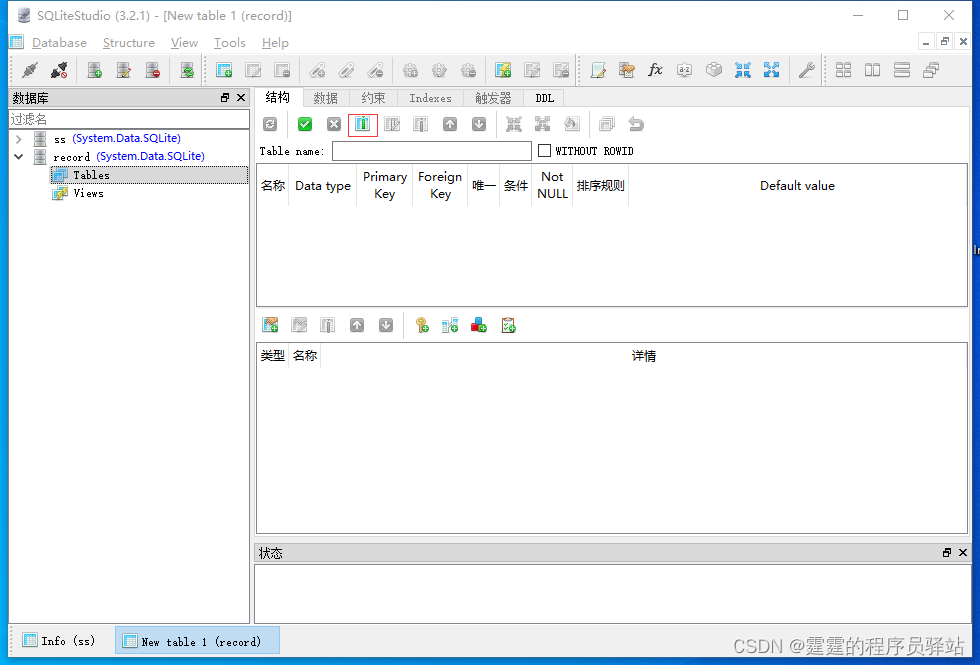Click the blue inward arrows import icon
This screenshot has height=665, width=980.
tap(742, 70)
